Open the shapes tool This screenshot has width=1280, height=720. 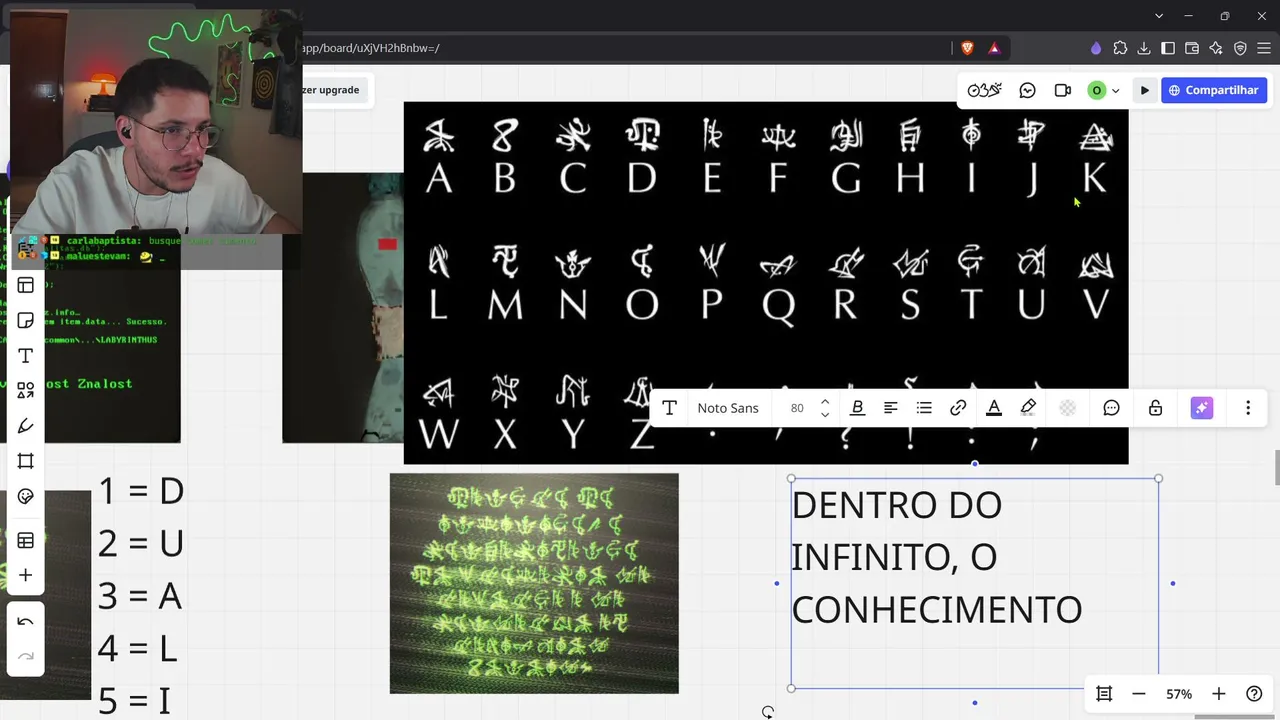(x=26, y=391)
